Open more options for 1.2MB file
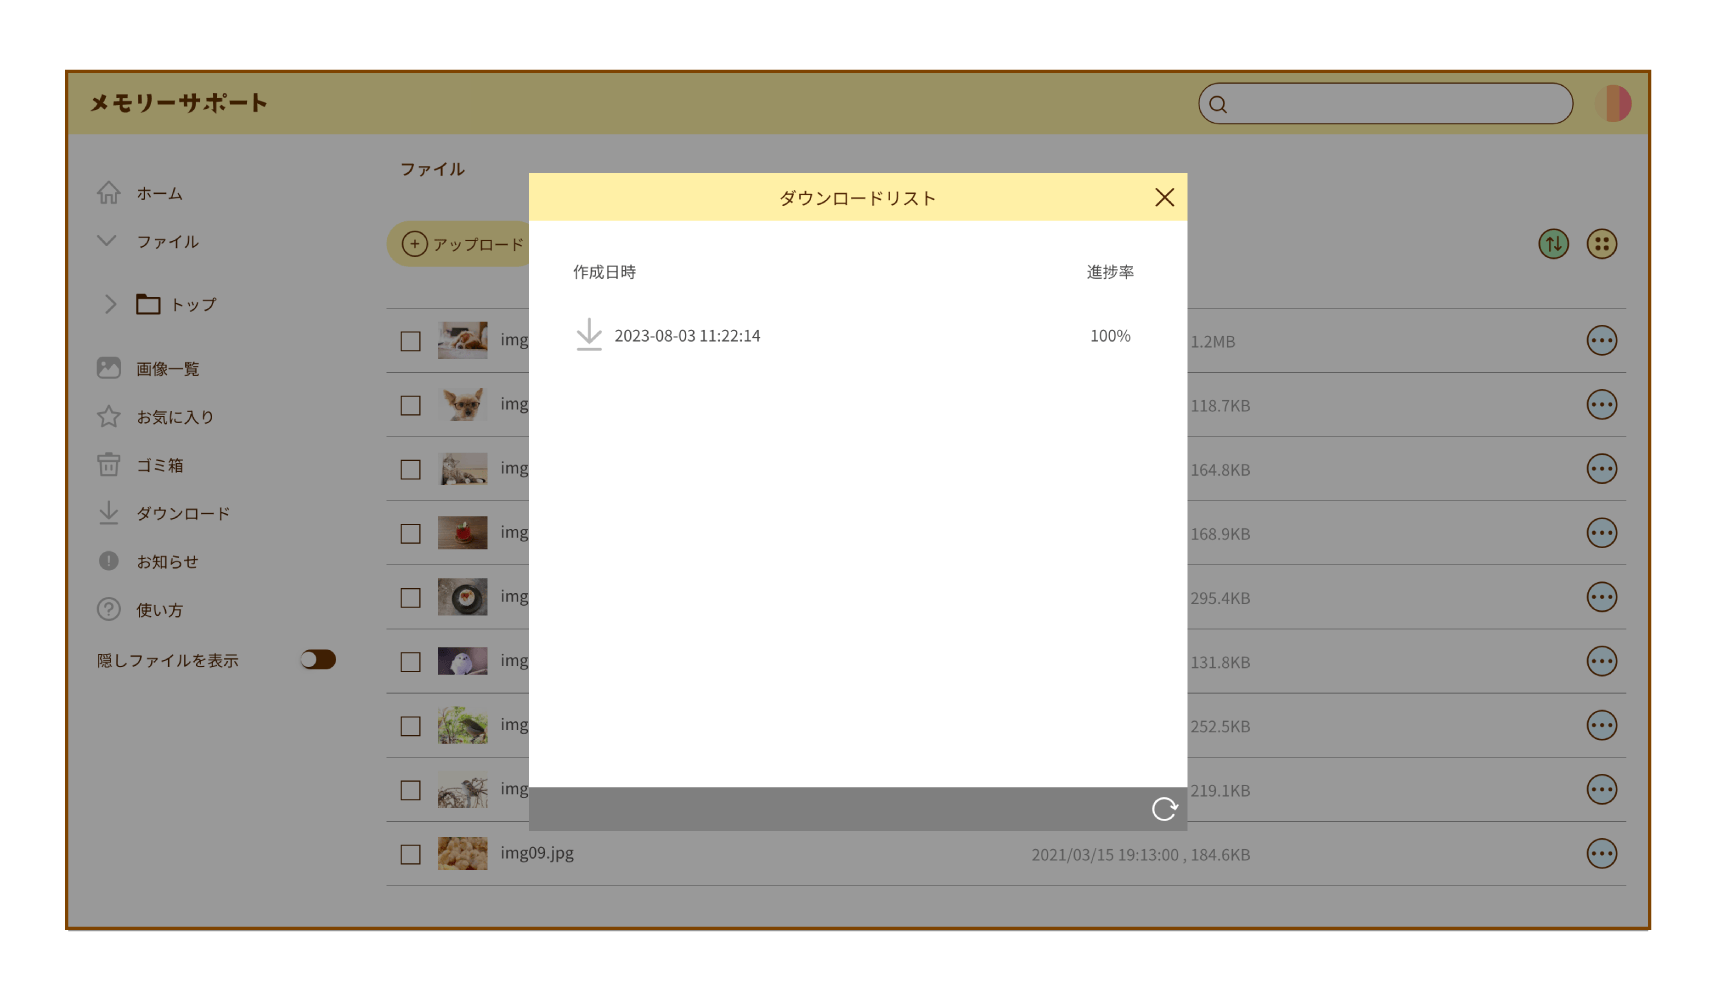The width and height of the screenshot is (1716, 1000). (x=1602, y=340)
